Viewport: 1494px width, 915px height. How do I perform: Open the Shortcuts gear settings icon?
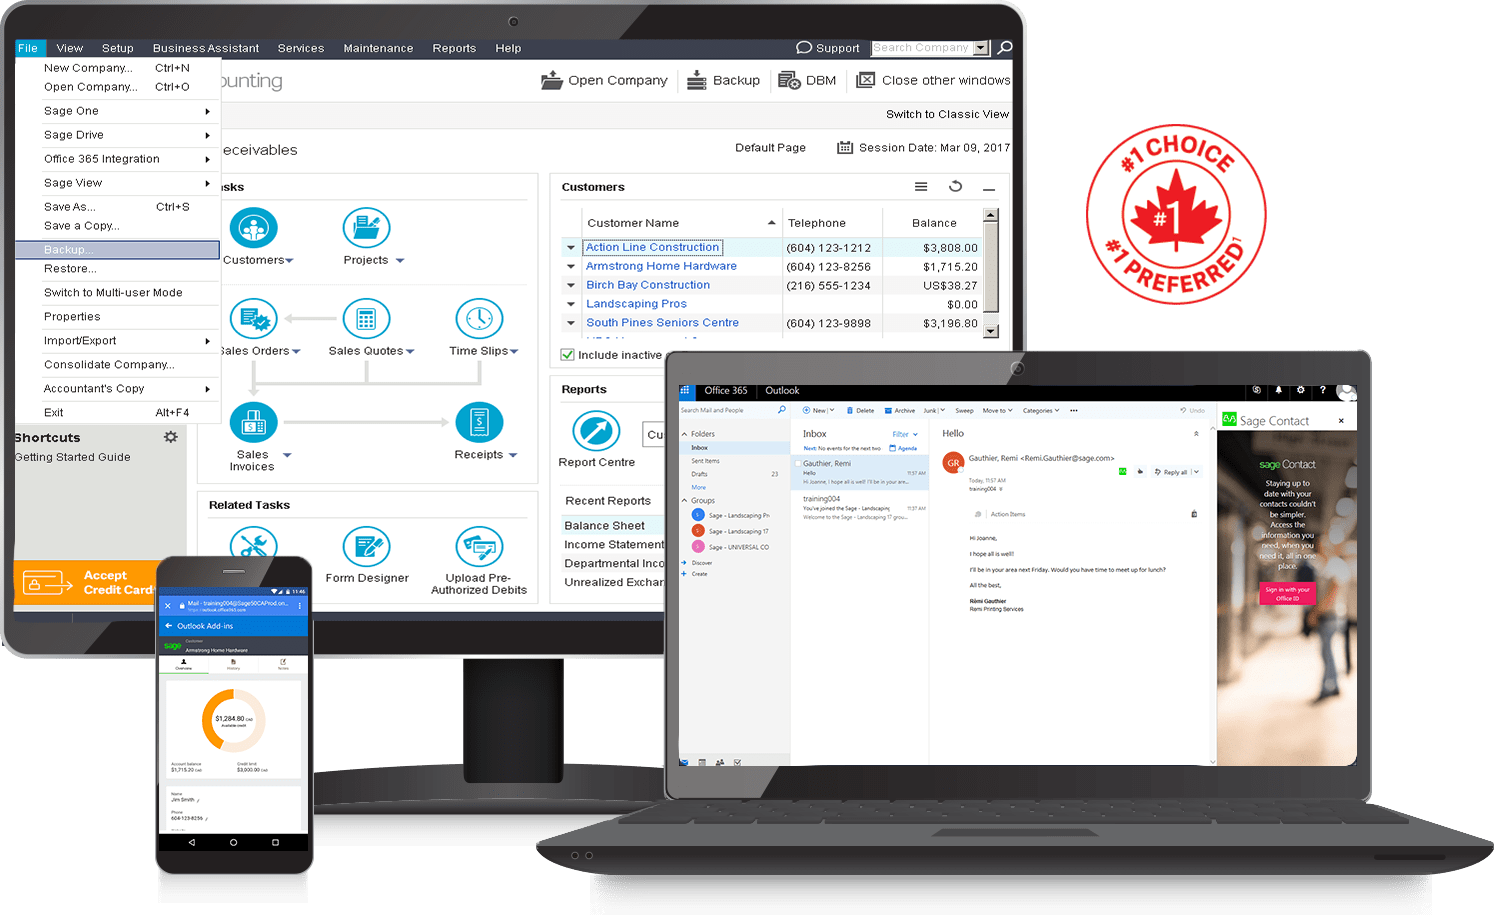click(171, 437)
